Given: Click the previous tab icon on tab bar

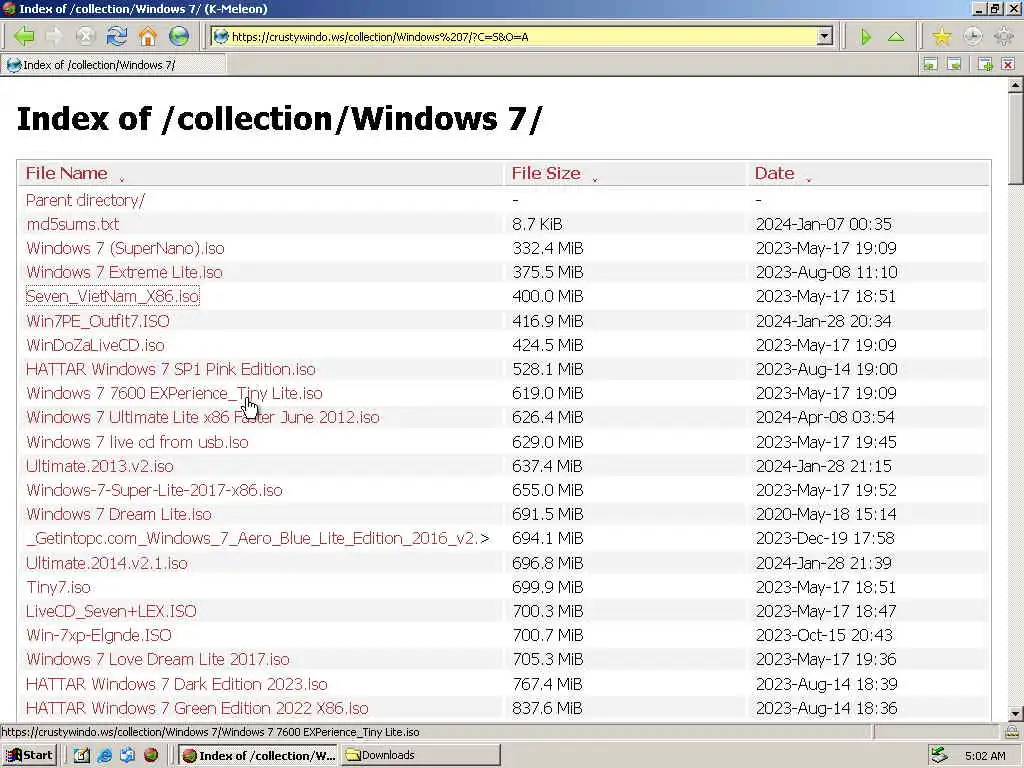Looking at the screenshot, I should tap(930, 64).
